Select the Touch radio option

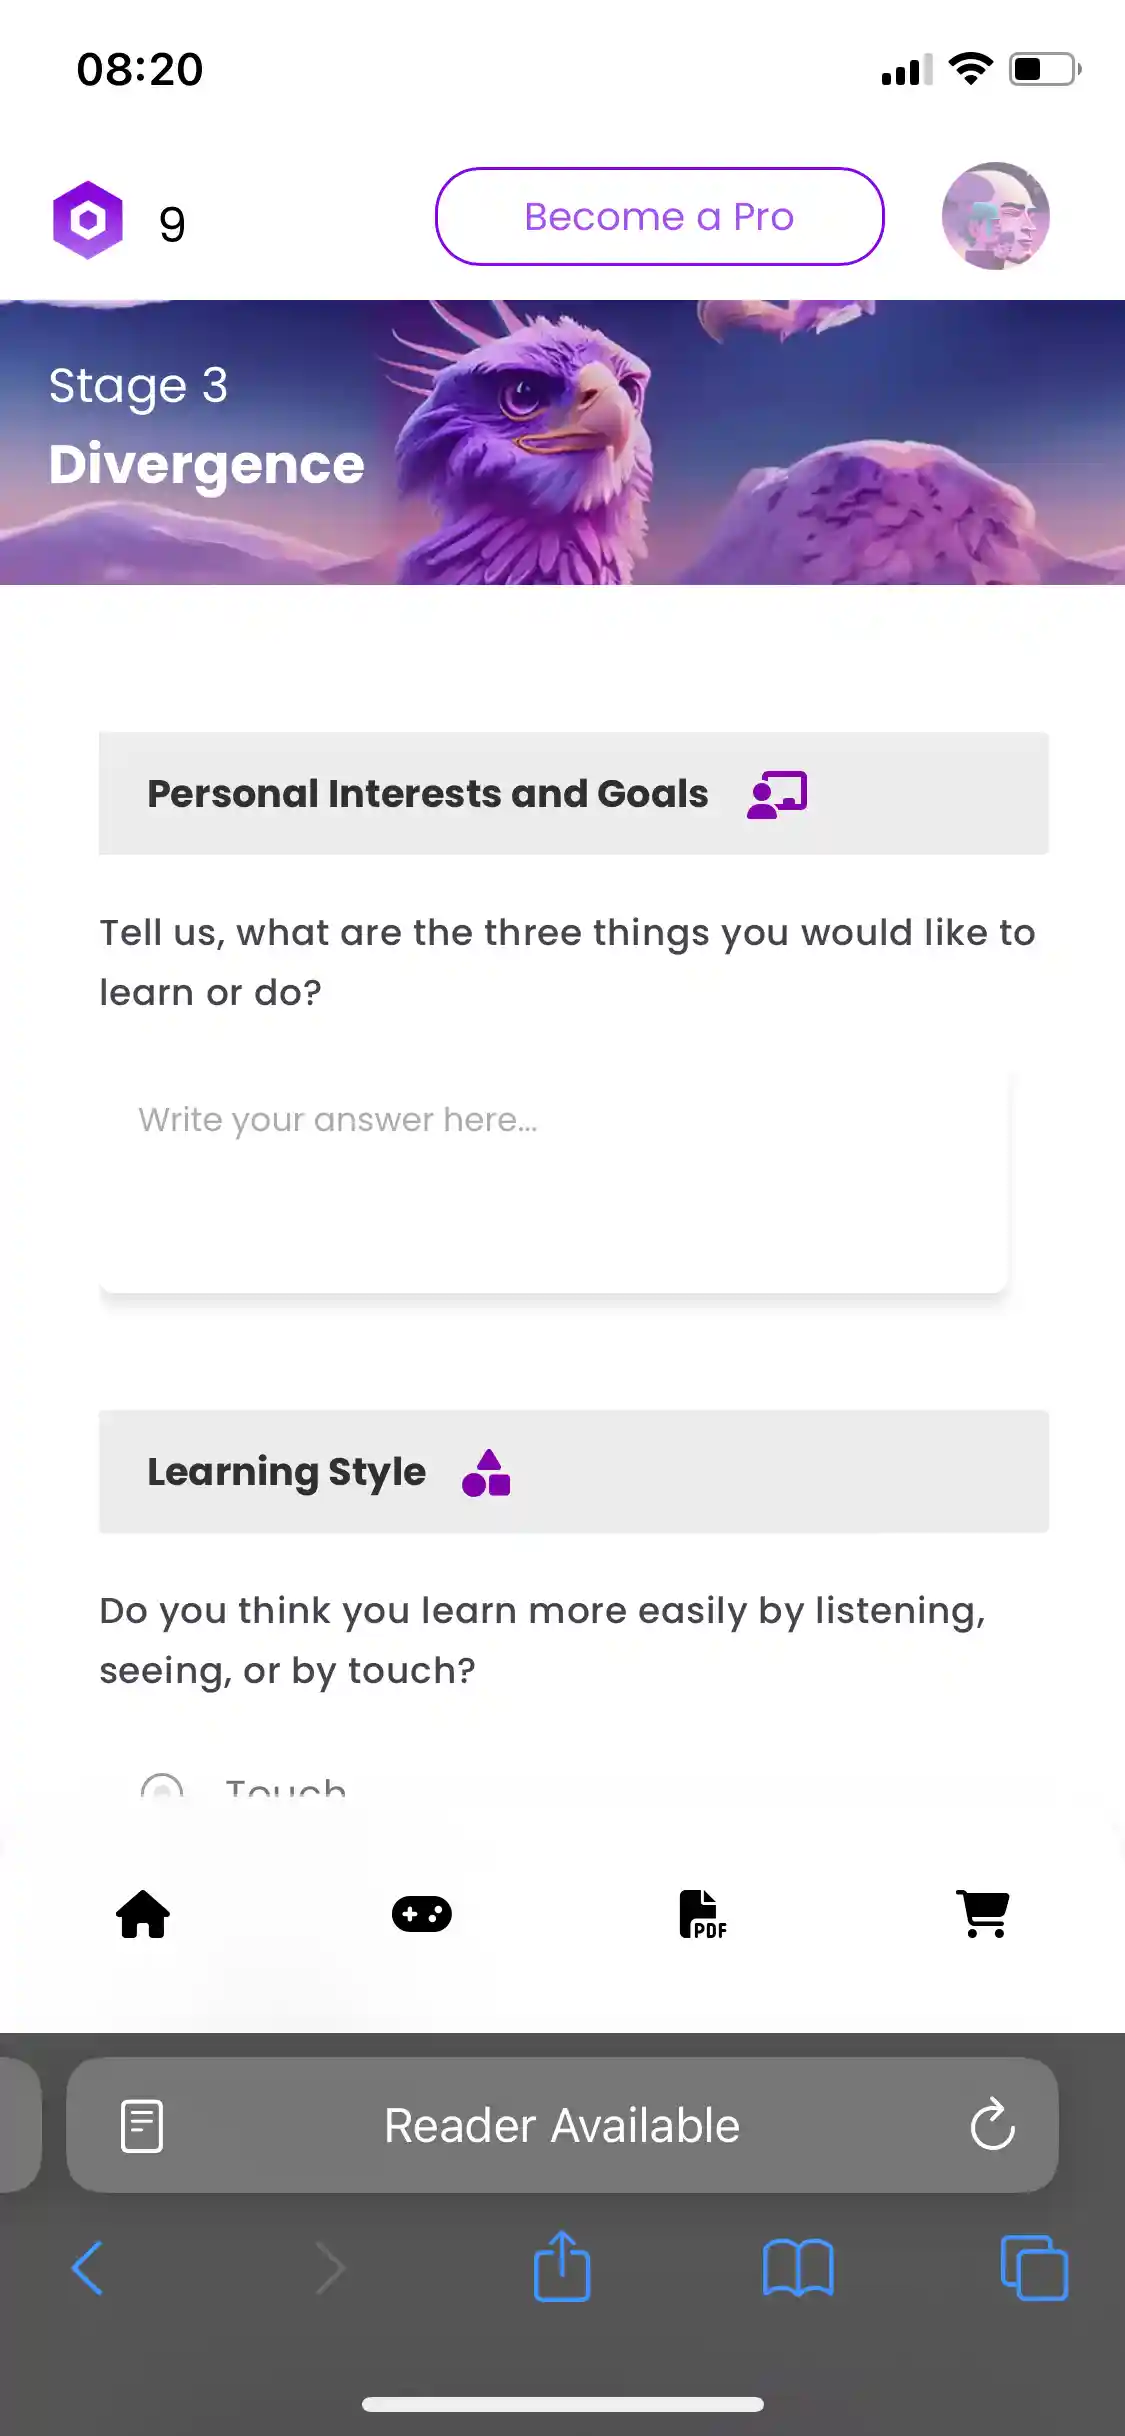point(163,1789)
